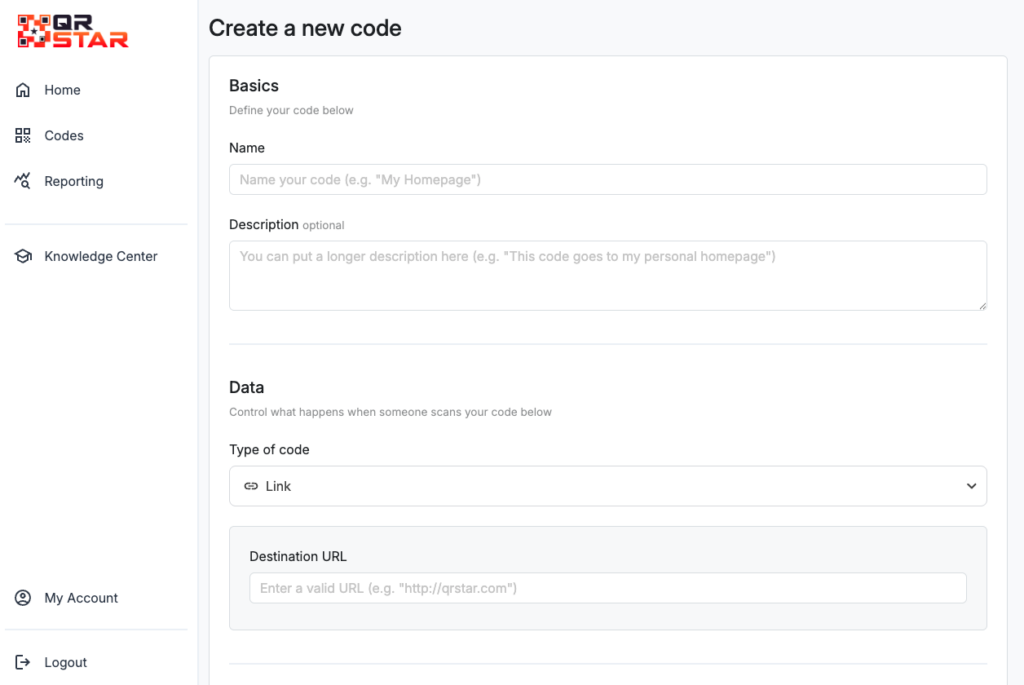Click into the Description text area
1024x685 pixels.
607,275
